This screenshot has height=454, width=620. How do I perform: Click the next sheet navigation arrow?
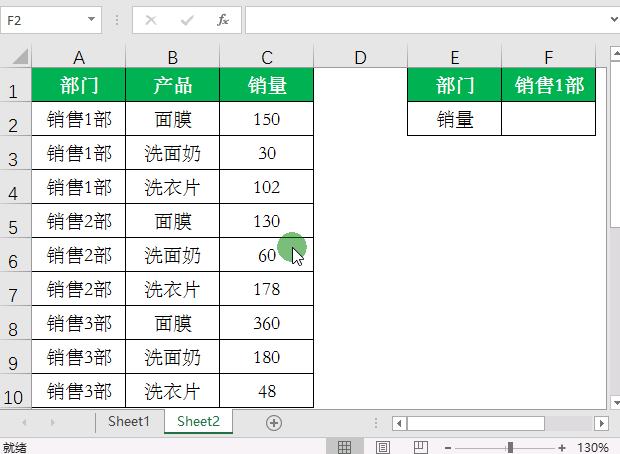click(x=53, y=422)
